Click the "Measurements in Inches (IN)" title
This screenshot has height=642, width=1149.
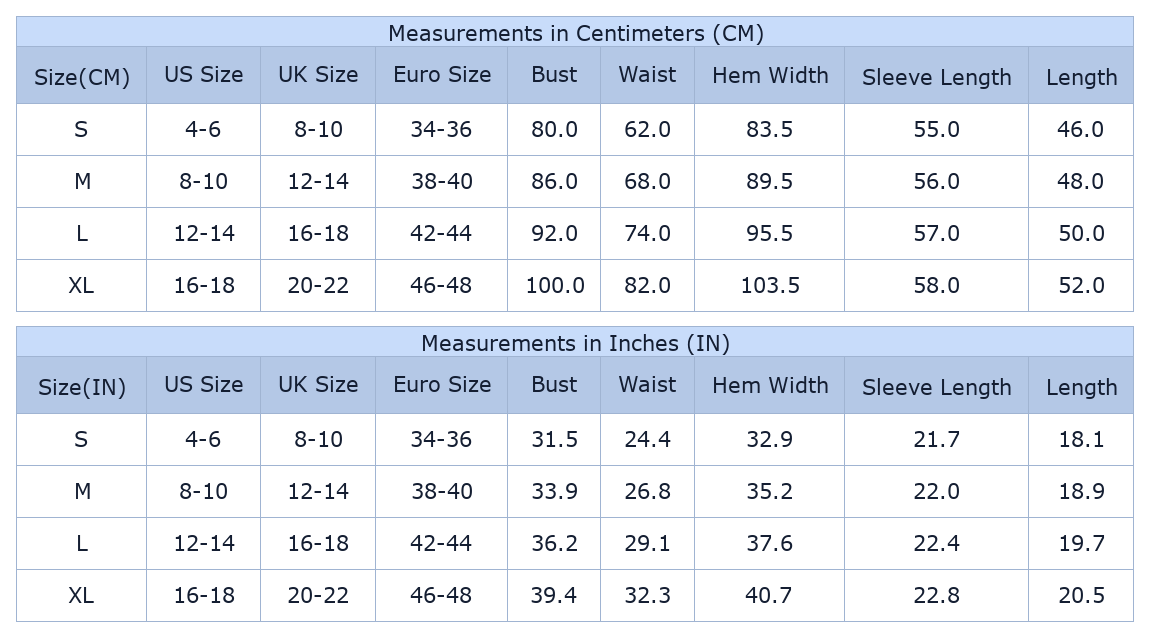tap(575, 343)
